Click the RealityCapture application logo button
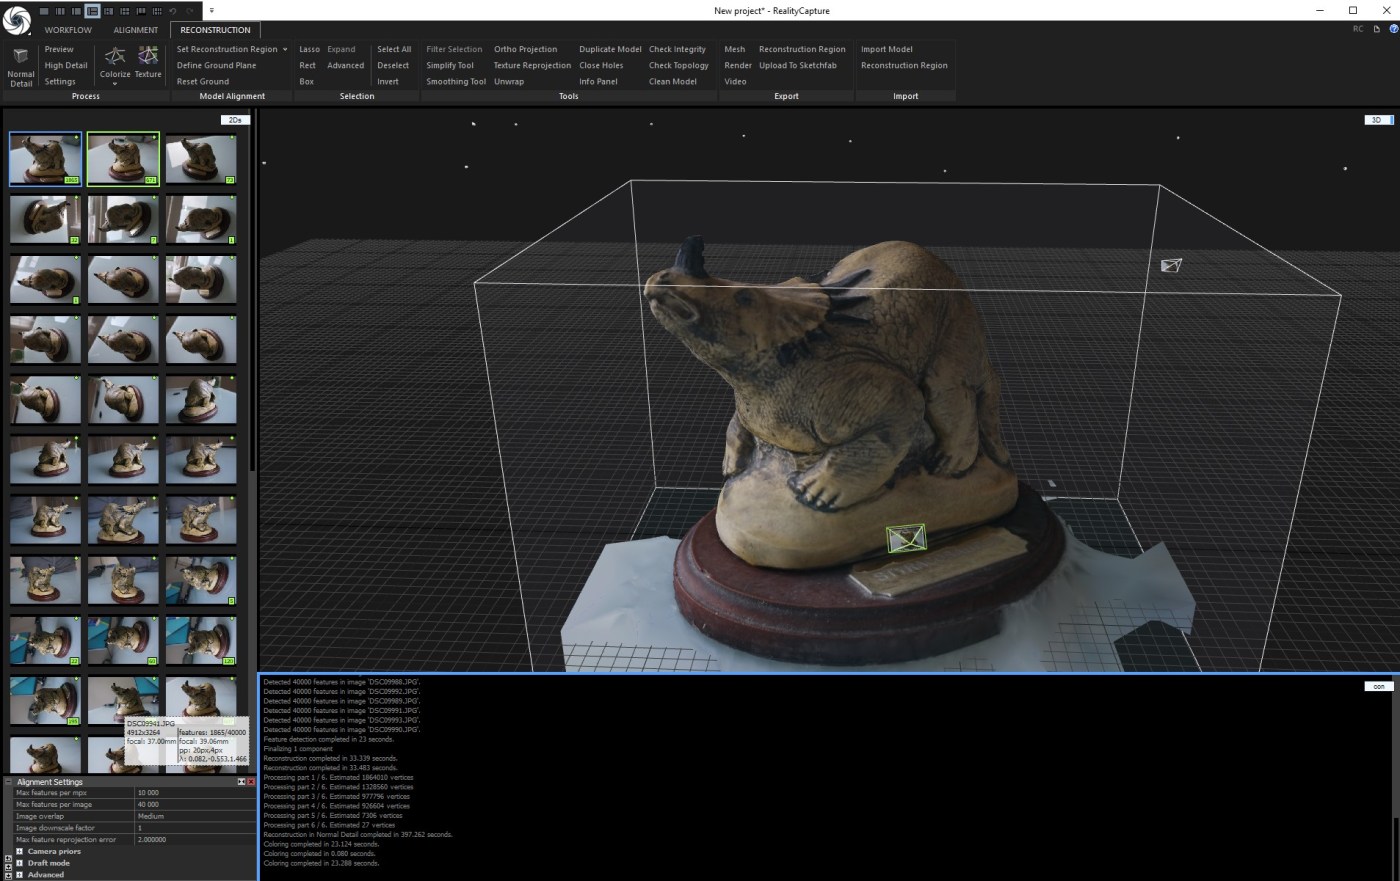The height and width of the screenshot is (881, 1400). click(17, 19)
